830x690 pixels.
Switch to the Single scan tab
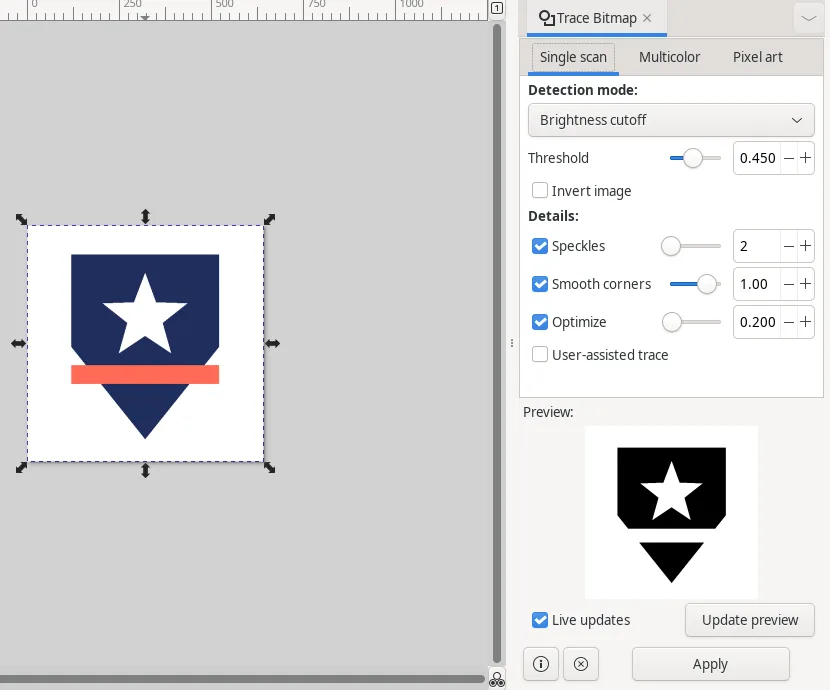pyautogui.click(x=573, y=57)
